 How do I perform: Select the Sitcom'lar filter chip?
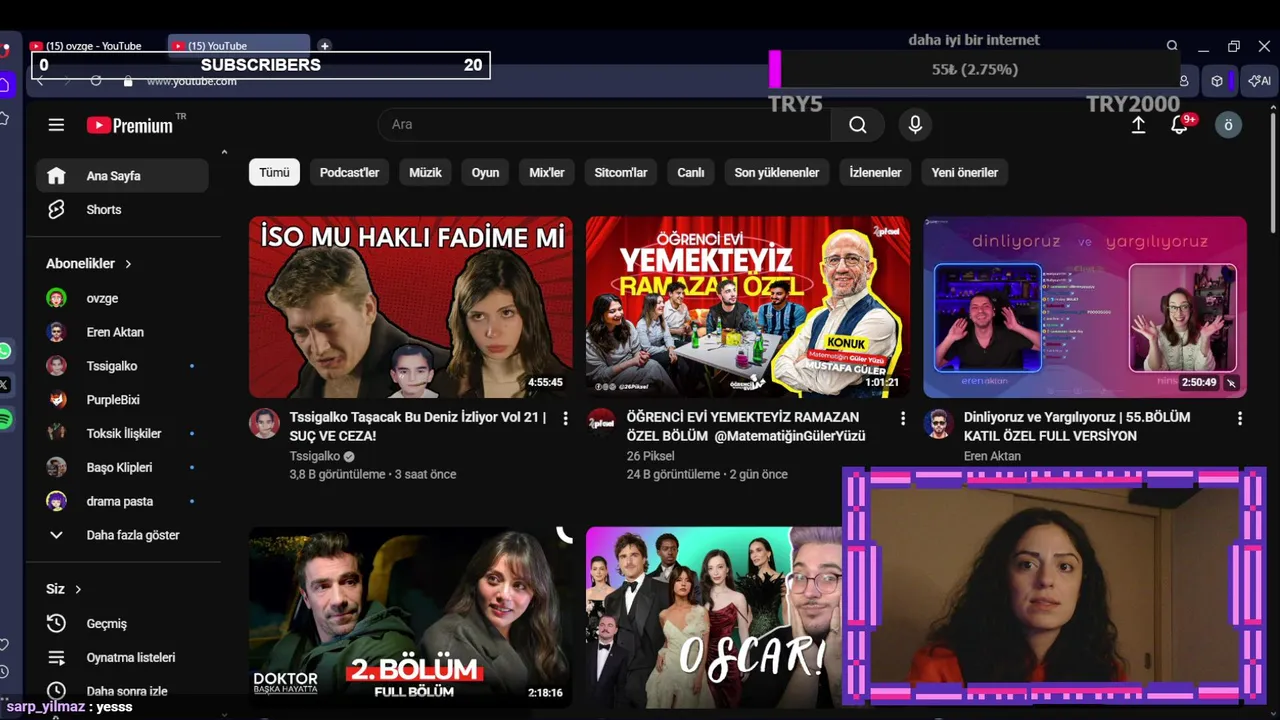tap(621, 173)
